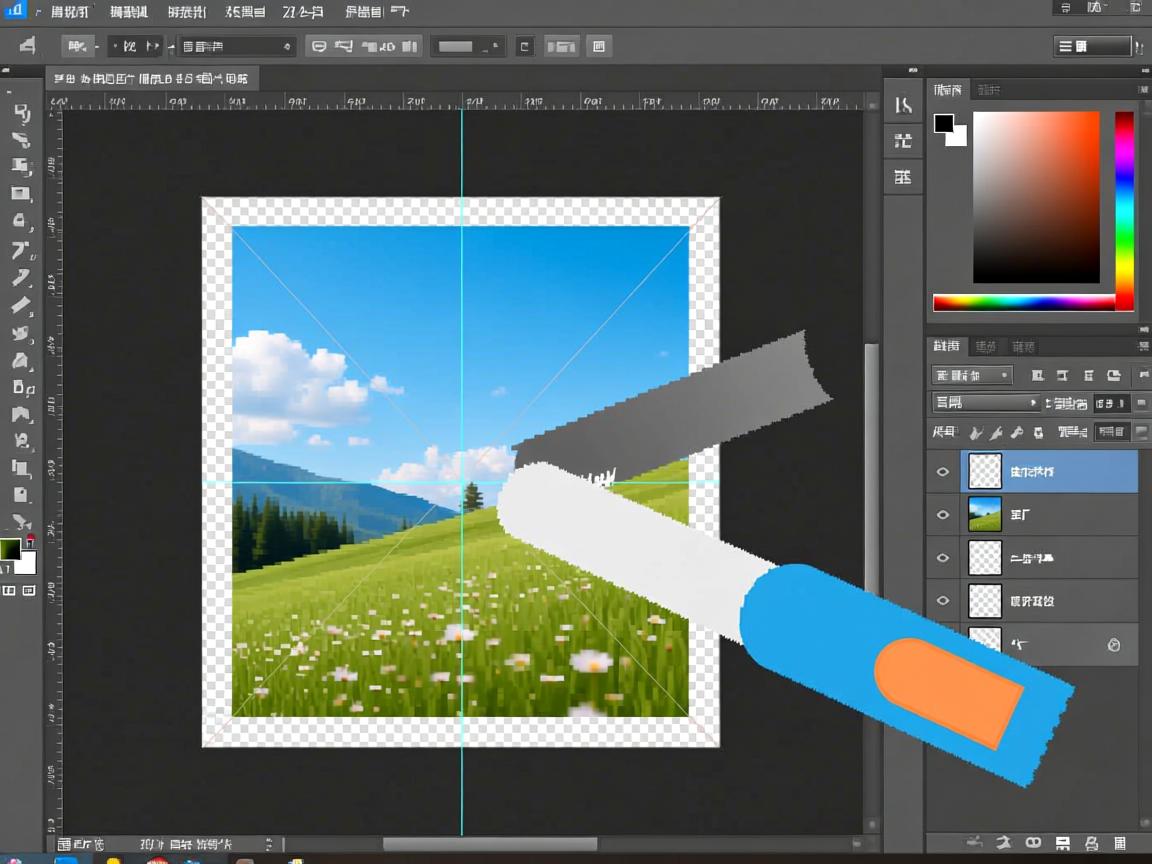Switch to the second tab beside the Layers tab
This screenshot has height=864, width=1152.
[986, 347]
